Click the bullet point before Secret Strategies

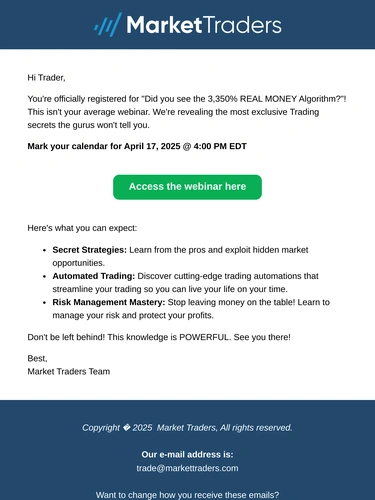(x=44, y=250)
